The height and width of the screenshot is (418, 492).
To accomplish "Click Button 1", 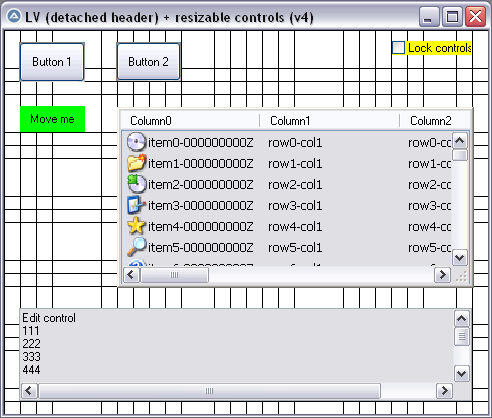I will (52, 62).
